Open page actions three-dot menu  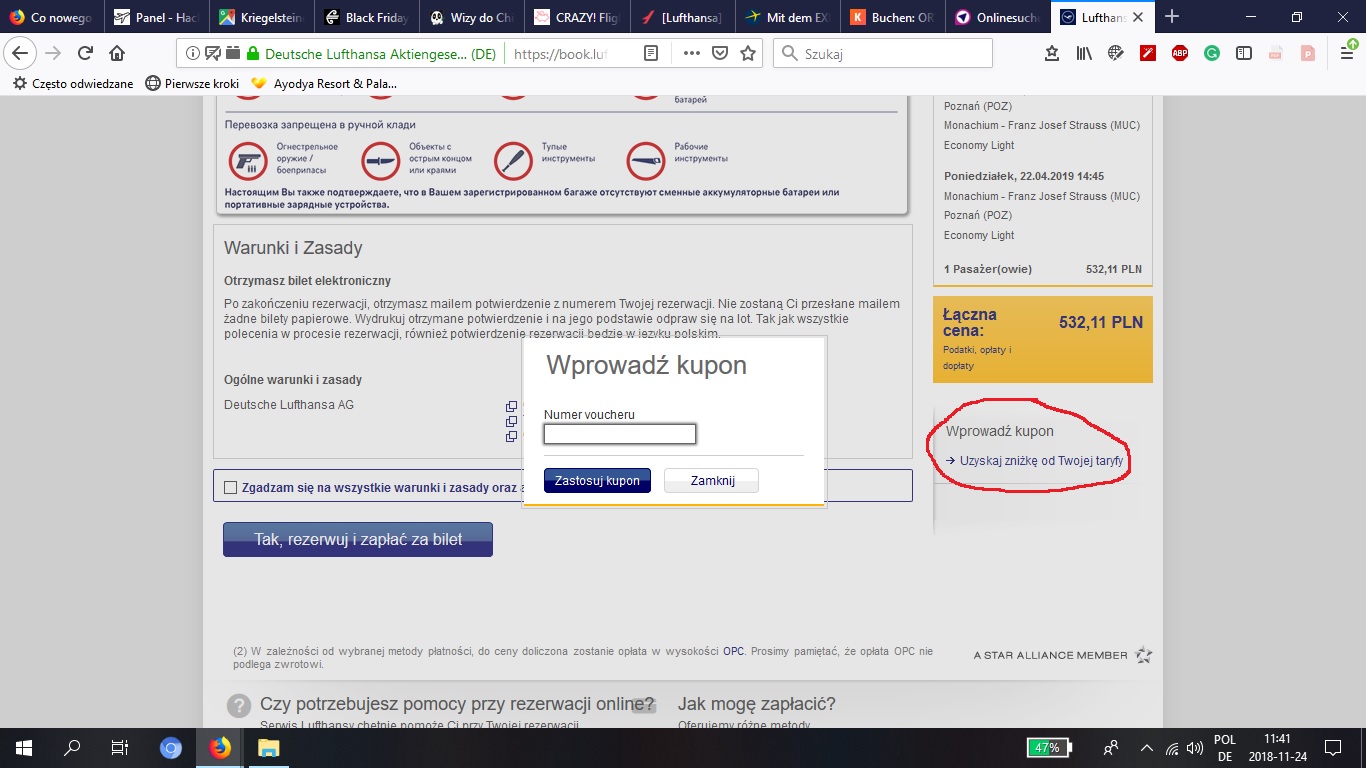(692, 54)
